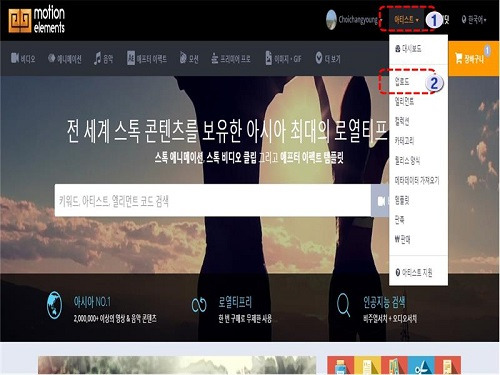This screenshot has height=375, width=500.
Task: Open the Choichangyoung account dropdown
Action: [360, 20]
